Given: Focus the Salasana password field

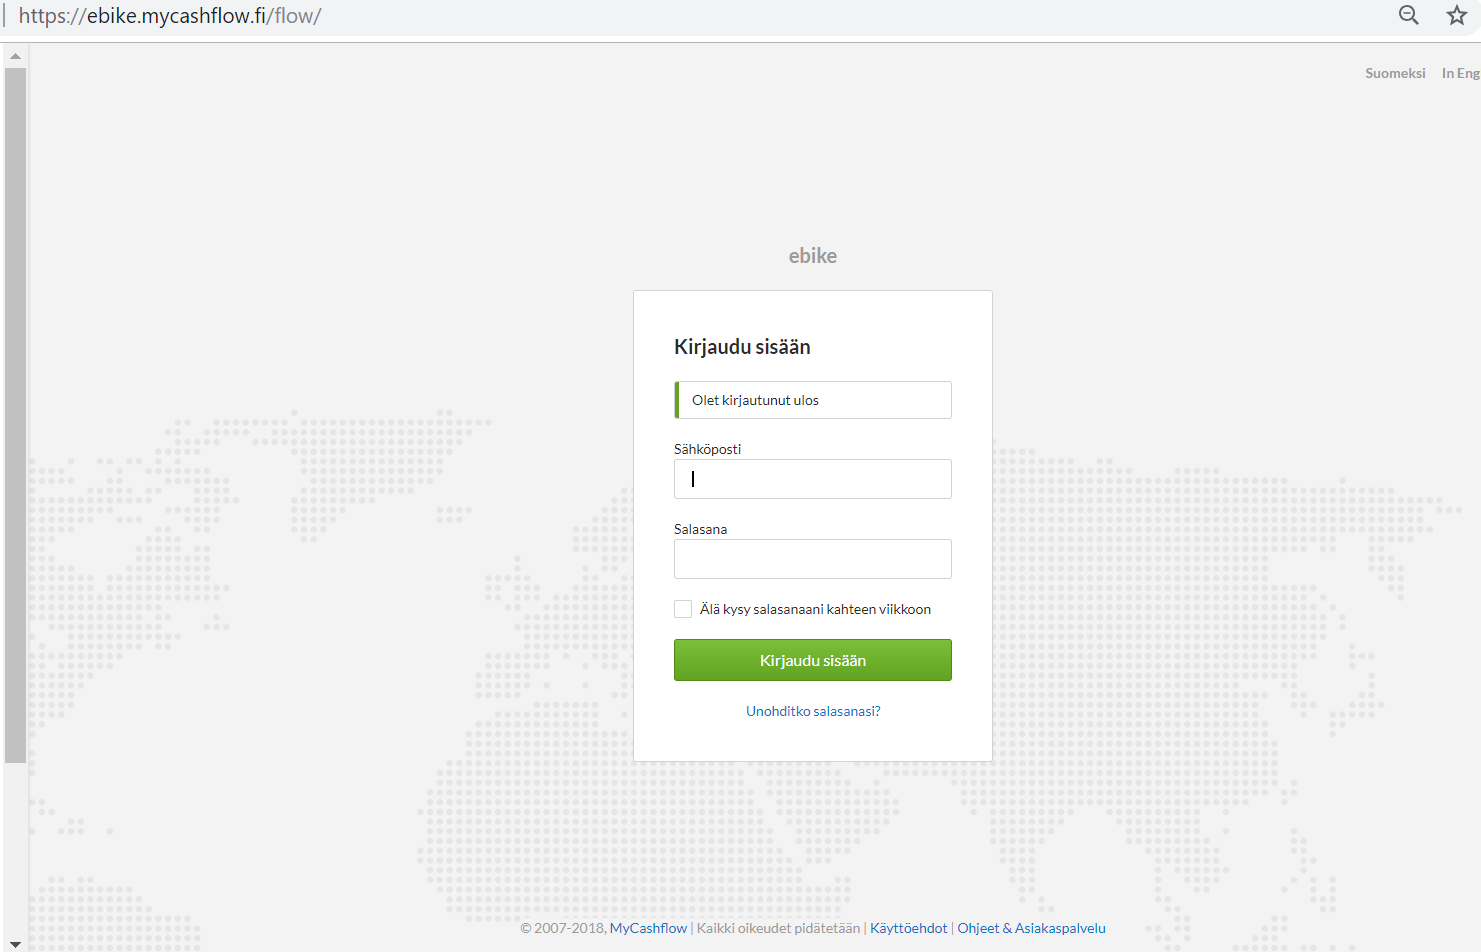Looking at the screenshot, I should (x=813, y=559).
